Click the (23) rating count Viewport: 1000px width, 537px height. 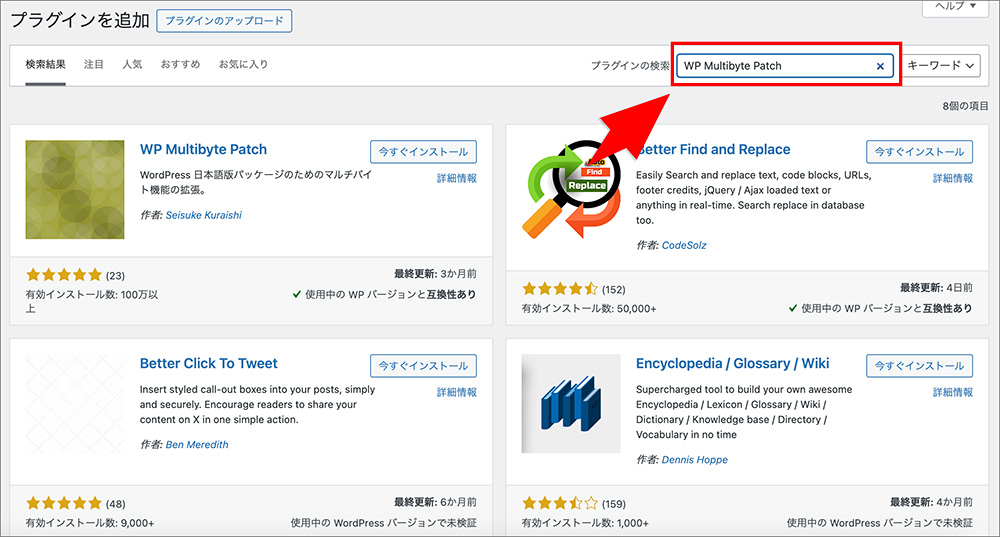point(115,276)
